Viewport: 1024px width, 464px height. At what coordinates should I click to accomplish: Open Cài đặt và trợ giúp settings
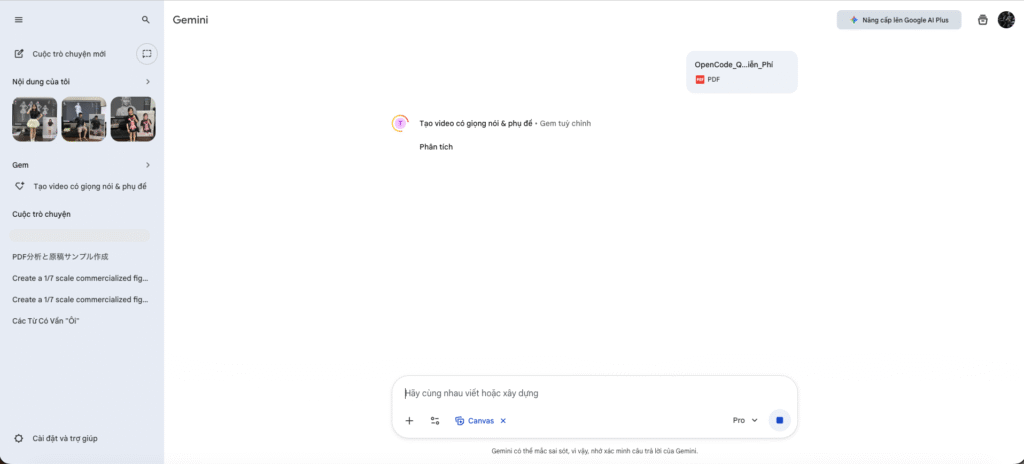(x=64, y=438)
